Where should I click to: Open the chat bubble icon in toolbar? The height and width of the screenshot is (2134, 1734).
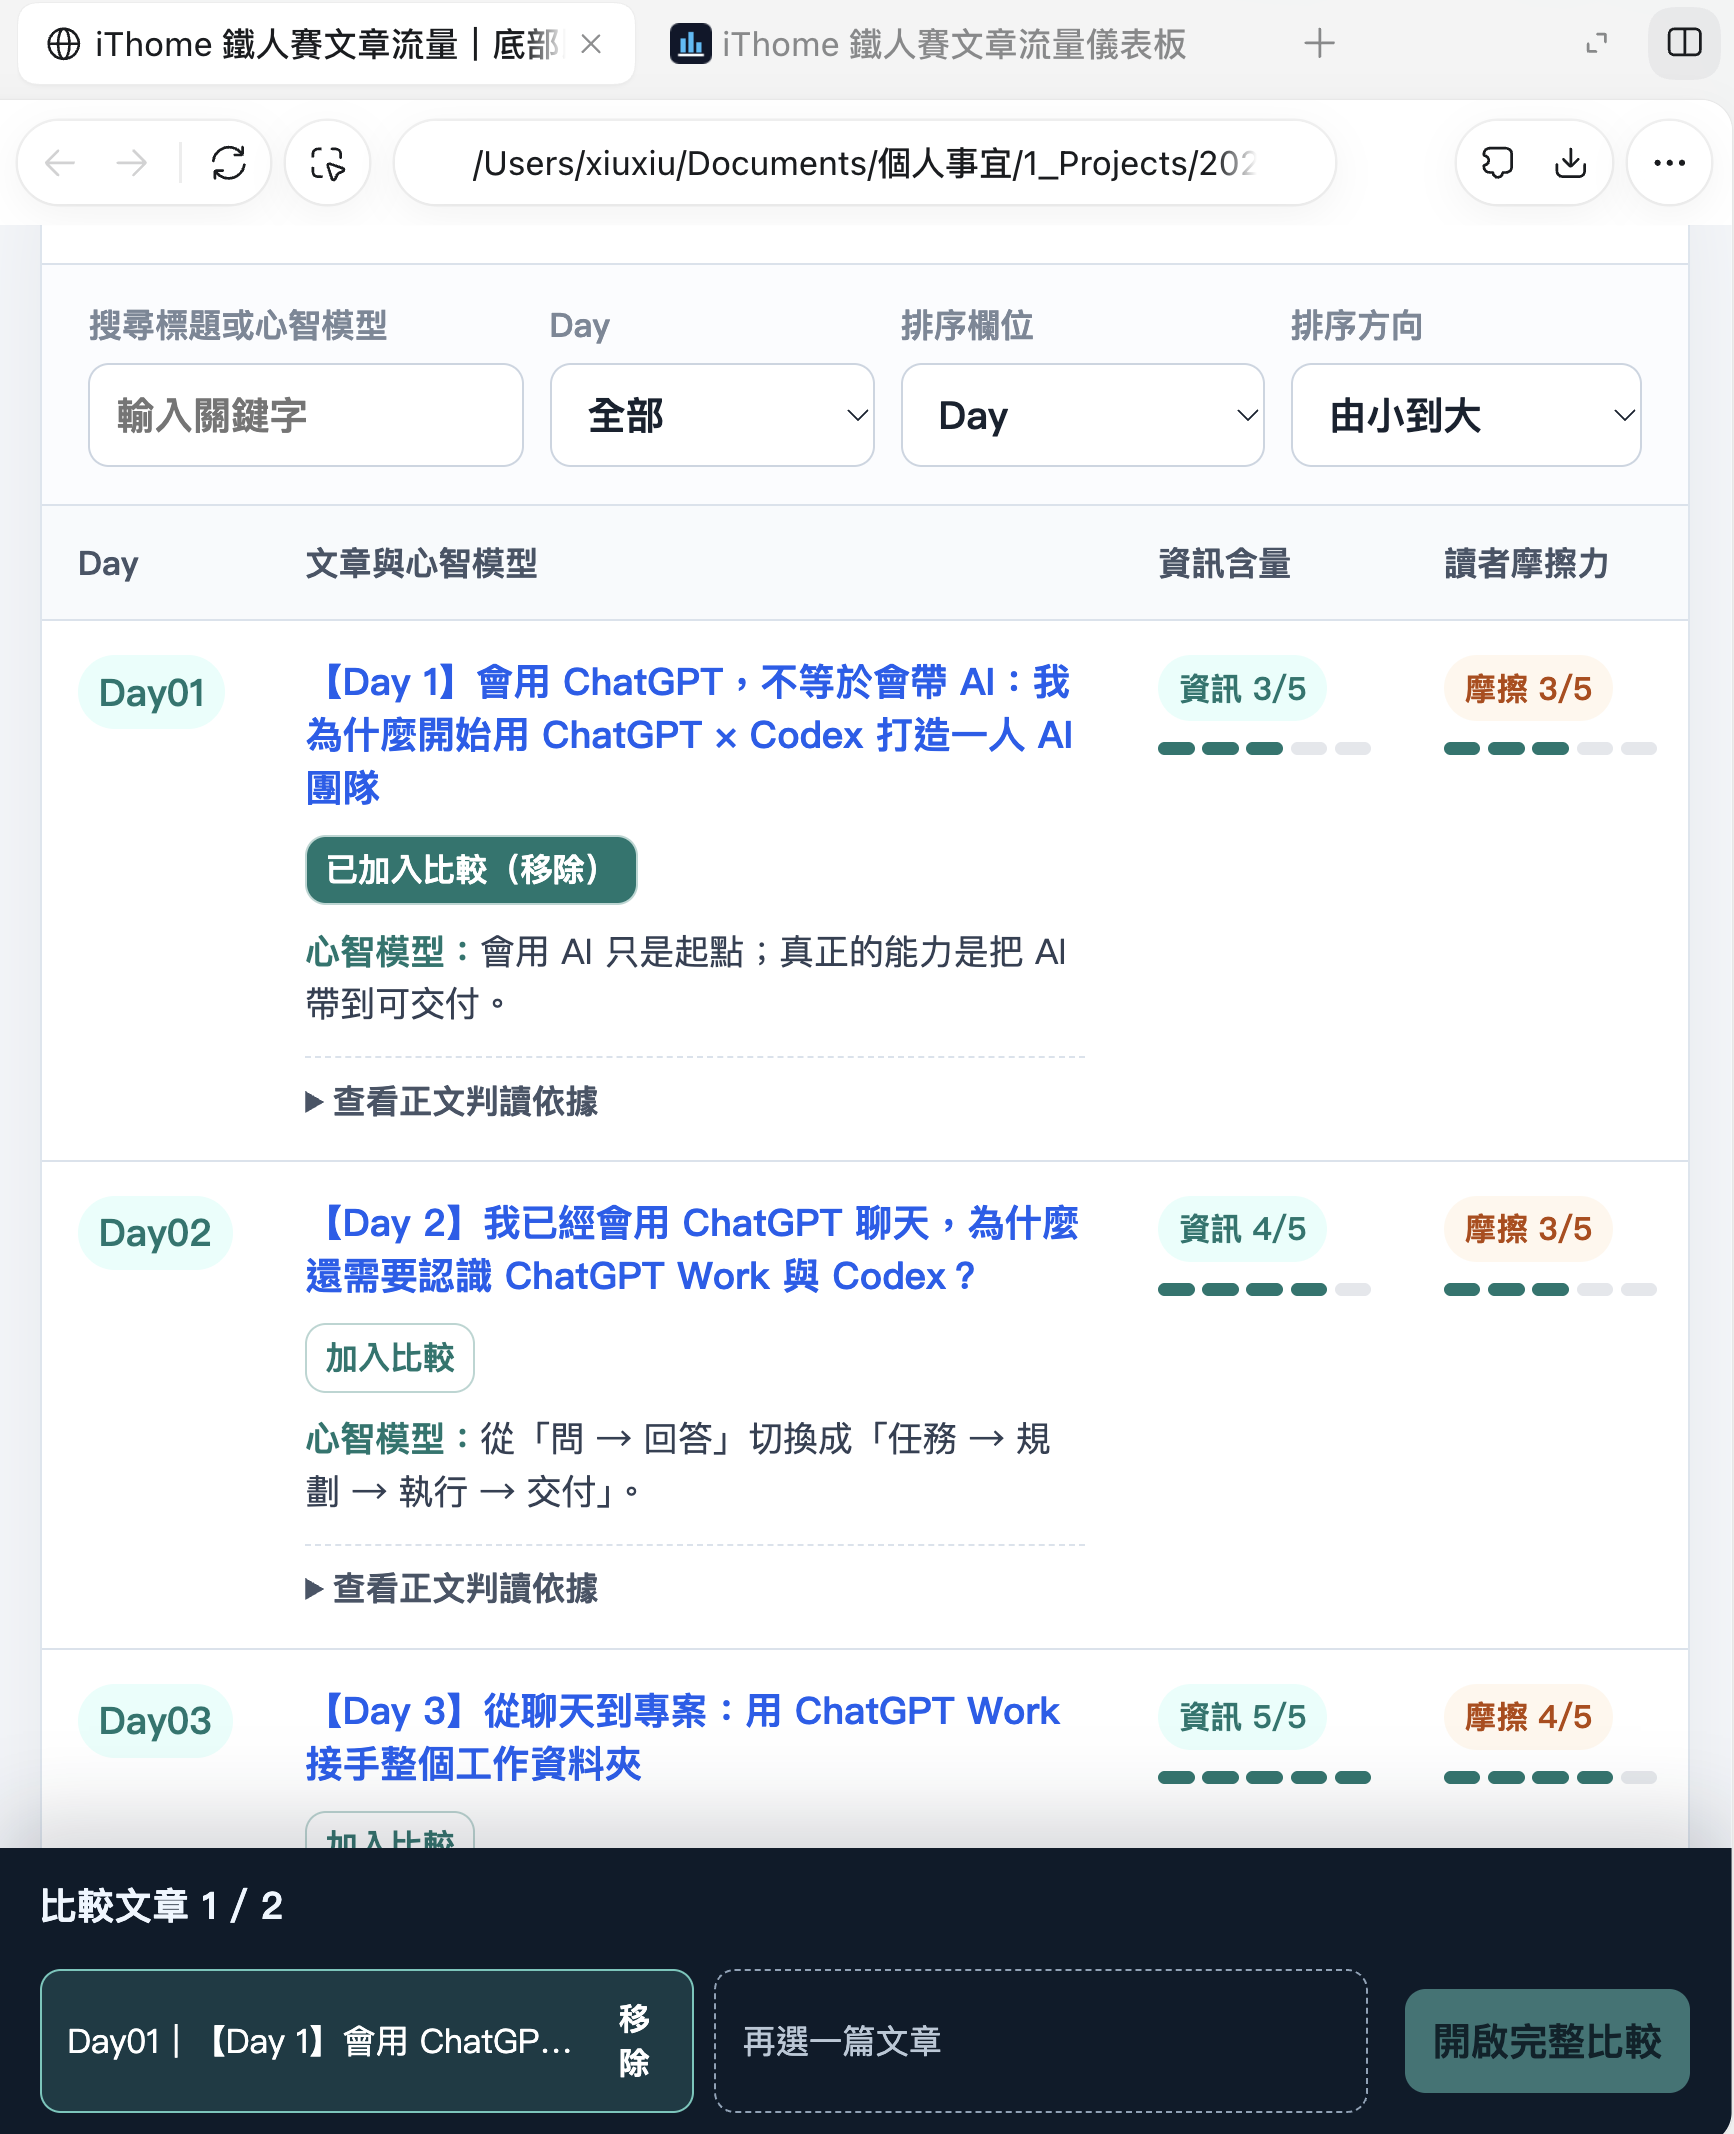(x=1497, y=163)
